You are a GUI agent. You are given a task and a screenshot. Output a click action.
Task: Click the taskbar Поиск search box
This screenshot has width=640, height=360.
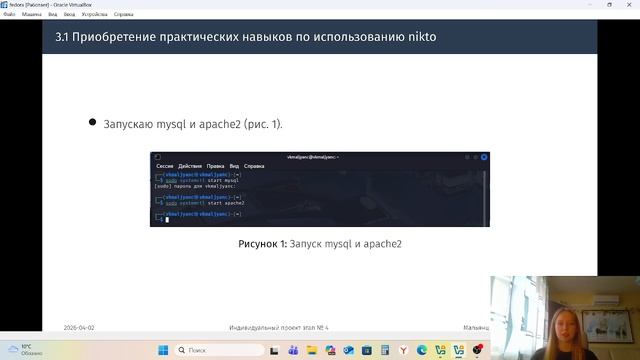pyautogui.click(x=220, y=350)
